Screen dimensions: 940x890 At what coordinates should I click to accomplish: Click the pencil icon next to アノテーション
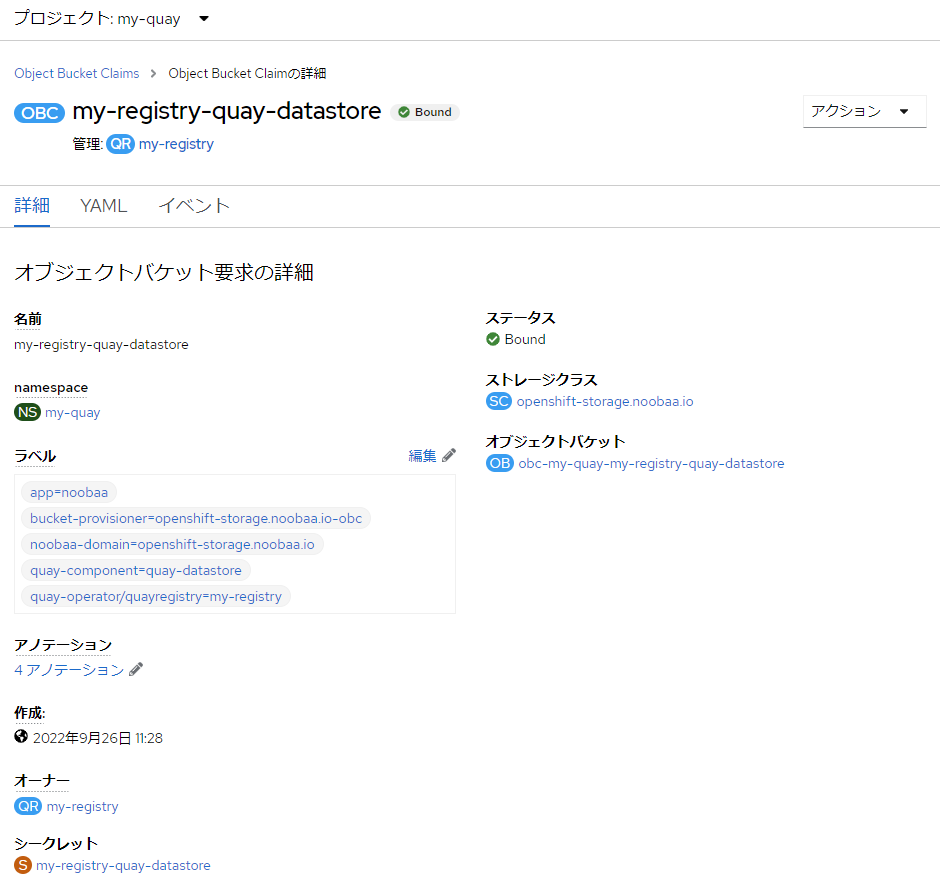click(135, 669)
